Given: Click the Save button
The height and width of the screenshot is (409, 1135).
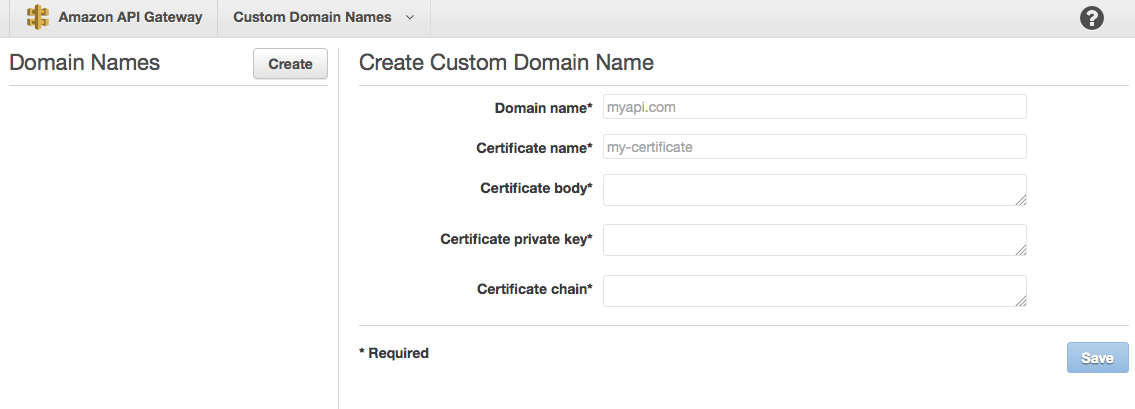Looking at the screenshot, I should (x=1097, y=358).
